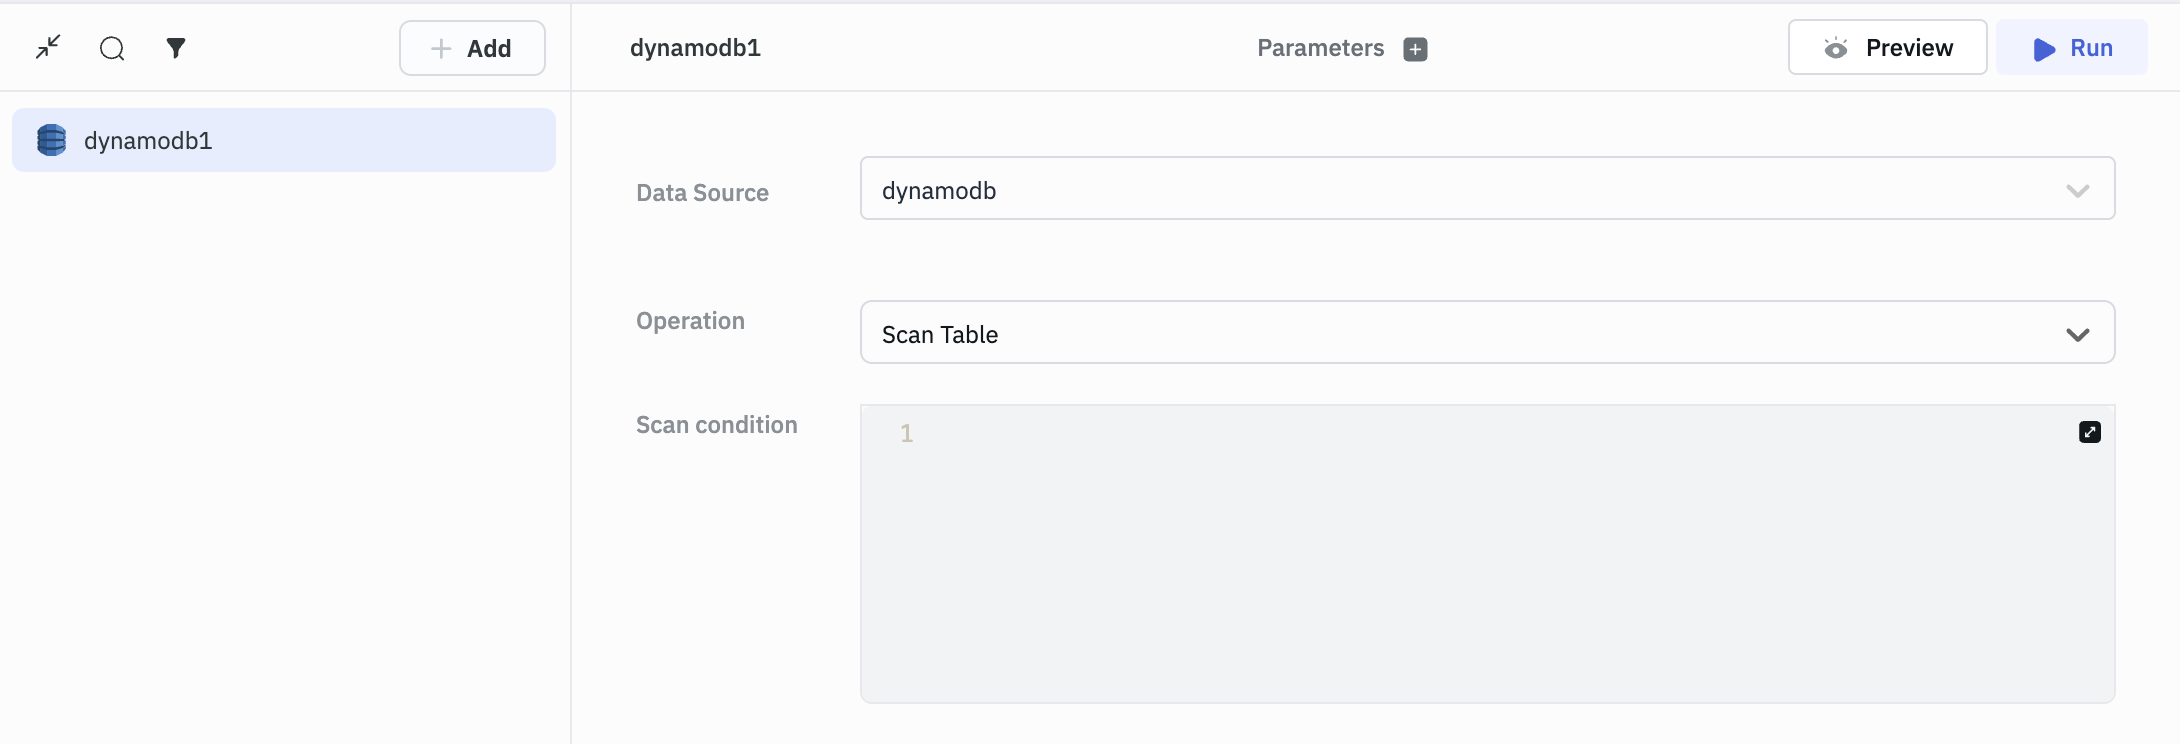Open query search with magnifier icon
The width and height of the screenshot is (2180, 744).
pyautogui.click(x=112, y=48)
